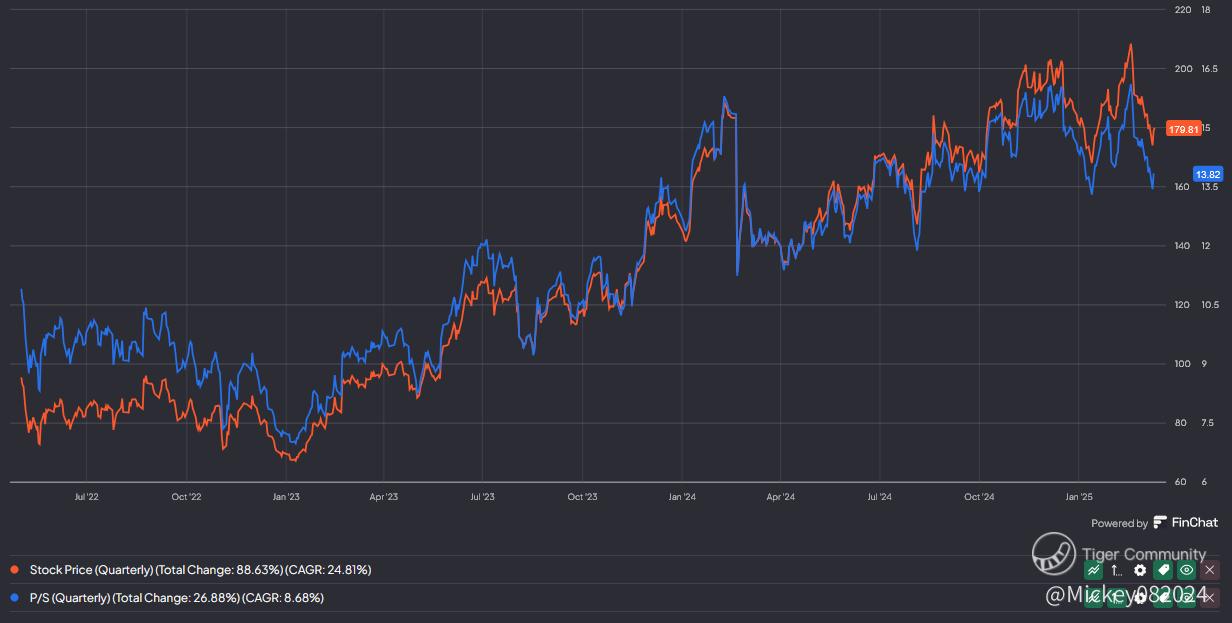Open settings gear for the P/S series
Image resolution: width=1232 pixels, height=623 pixels.
coord(1140,597)
